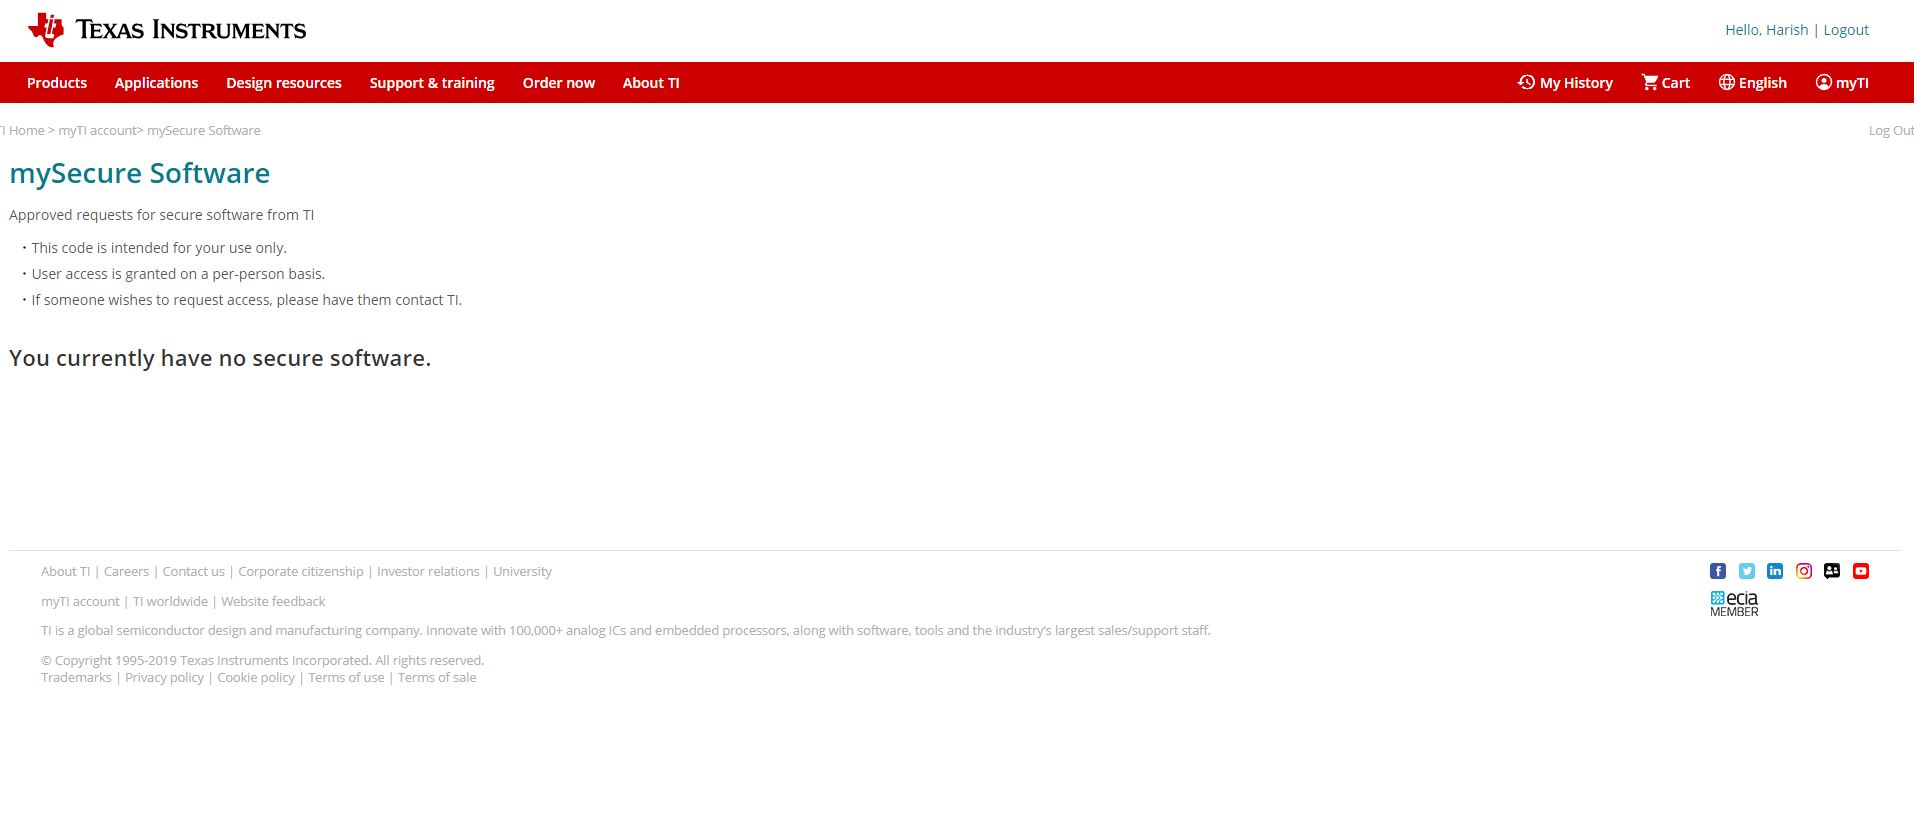
Task: Open Corporate citizenship footer link
Action: point(301,572)
